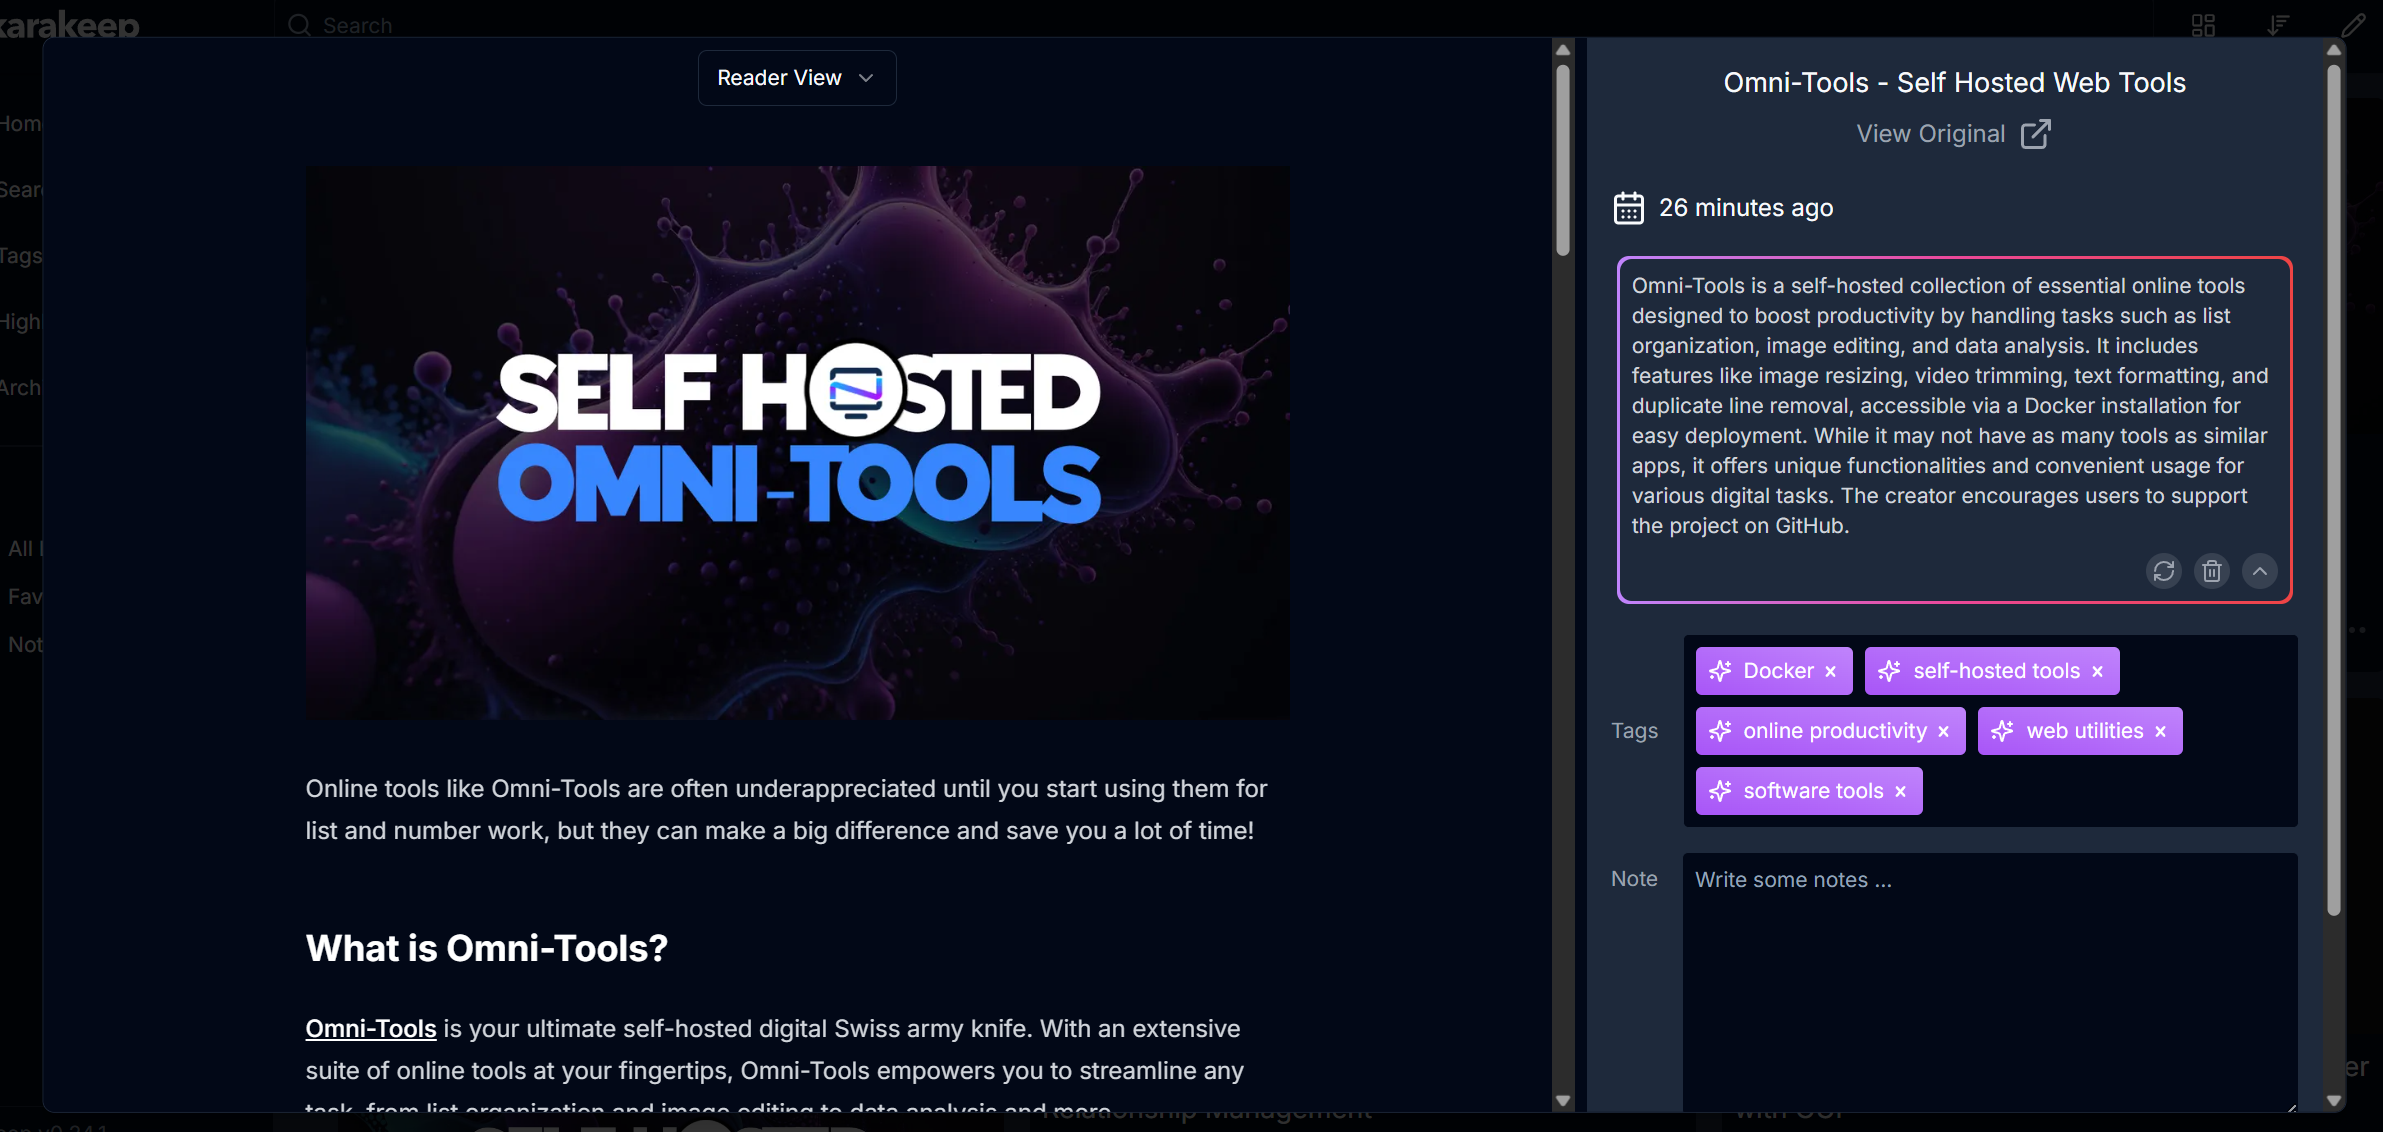Click the reader pane vertical scrollbar
The width and height of the screenshot is (2383, 1132).
pos(1563,160)
